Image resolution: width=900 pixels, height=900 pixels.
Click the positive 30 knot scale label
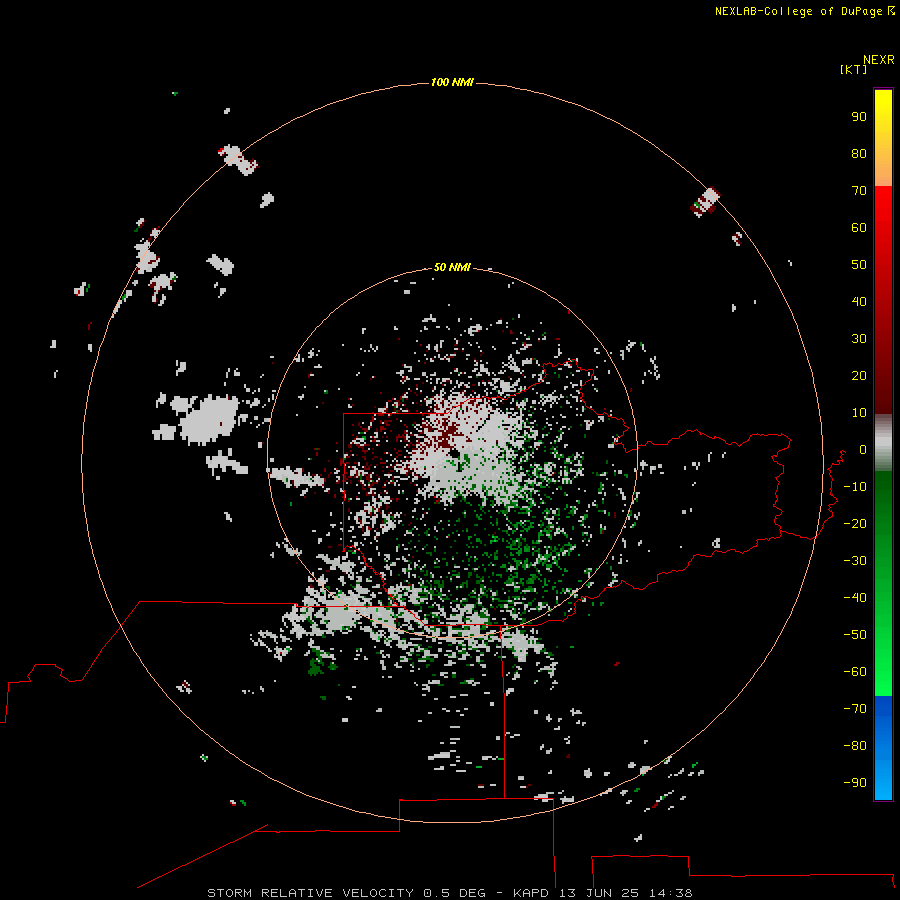pyautogui.click(x=859, y=339)
